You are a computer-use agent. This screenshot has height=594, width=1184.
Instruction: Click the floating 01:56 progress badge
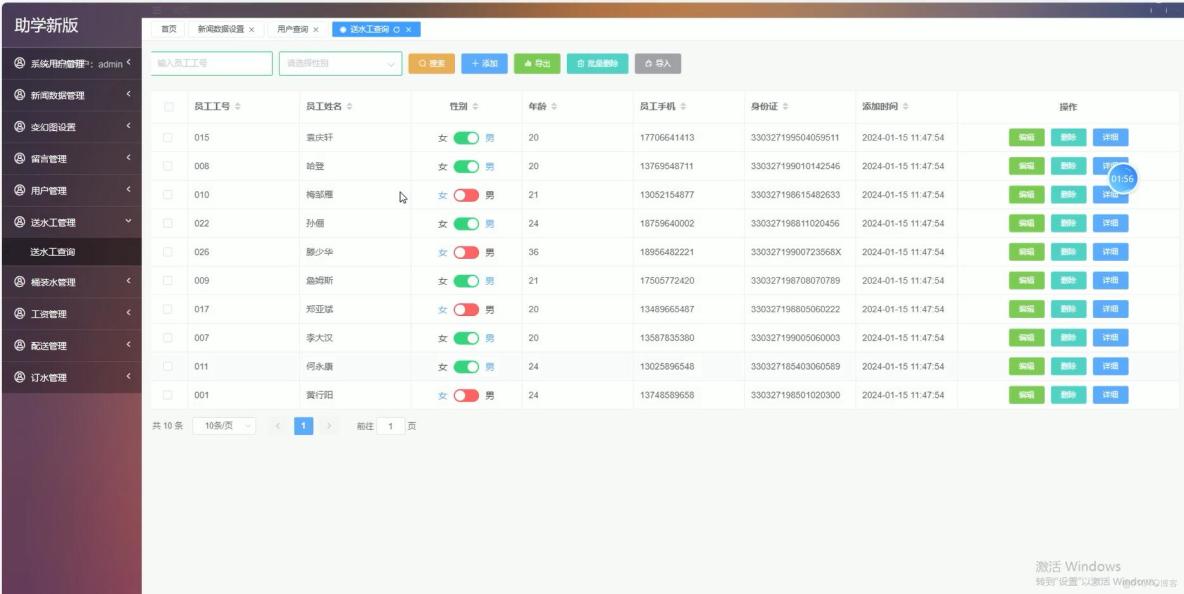[x=1122, y=179]
